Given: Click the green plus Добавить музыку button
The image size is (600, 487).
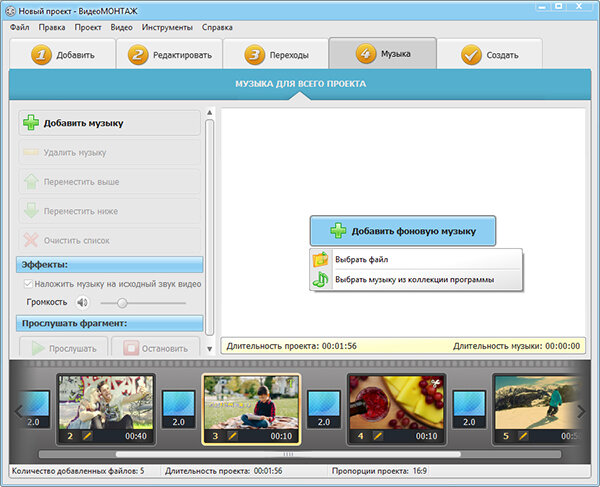Looking at the screenshot, I should coord(109,123).
